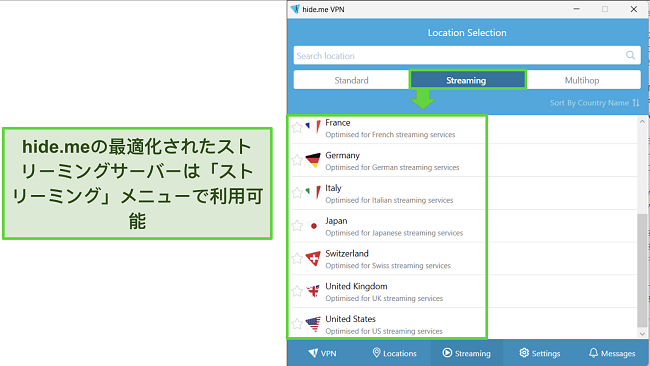Favorite France with its star icon
This screenshot has height=366, width=650.
297,127
